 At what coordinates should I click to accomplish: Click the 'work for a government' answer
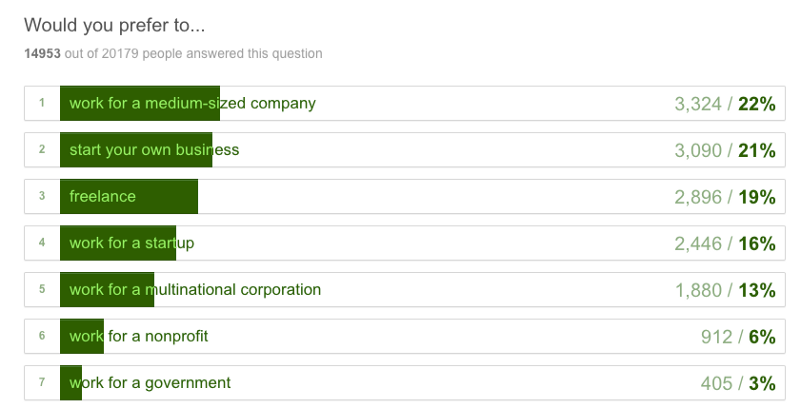click(x=150, y=382)
